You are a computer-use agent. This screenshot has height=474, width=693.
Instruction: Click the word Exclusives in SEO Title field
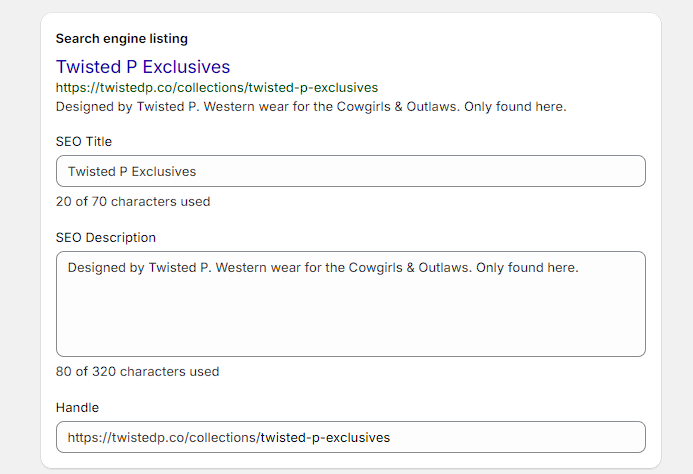(x=162, y=172)
